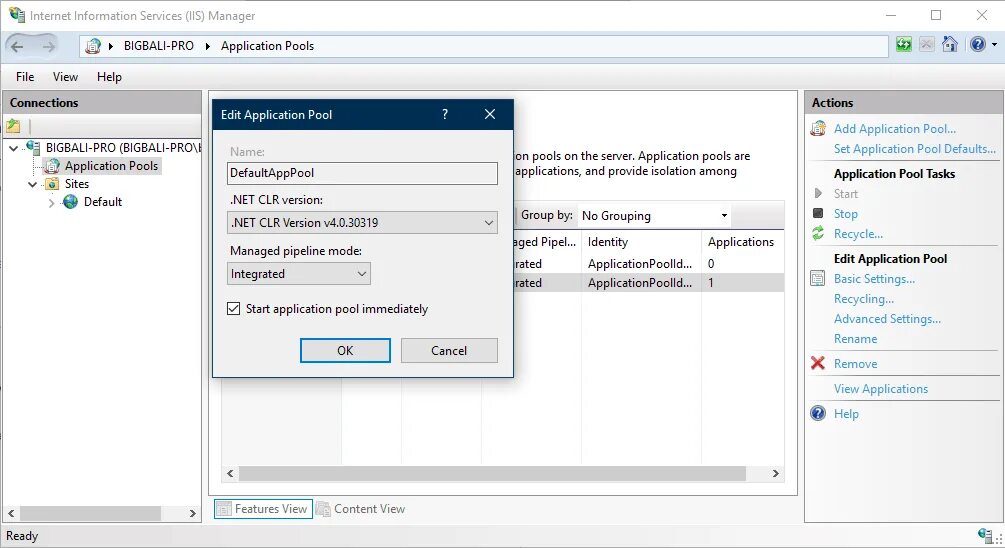Image resolution: width=1005 pixels, height=548 pixels.
Task: Click the Default site globe icon
Action: point(70,202)
